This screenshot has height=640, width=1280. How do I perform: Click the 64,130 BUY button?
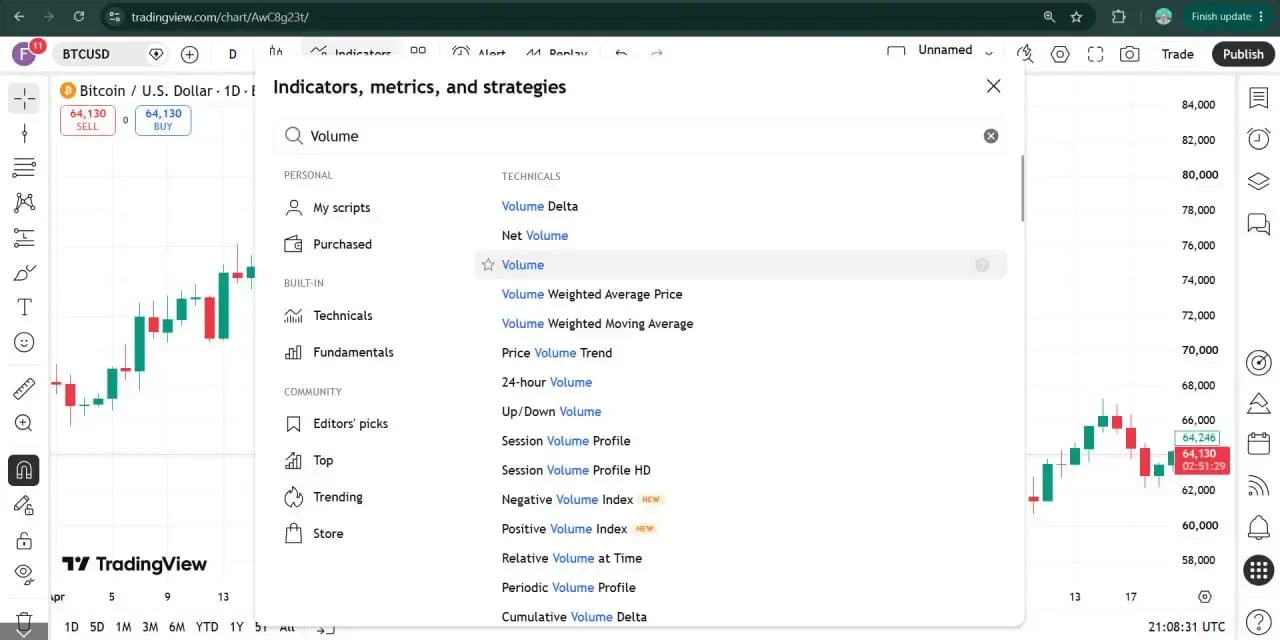163,120
